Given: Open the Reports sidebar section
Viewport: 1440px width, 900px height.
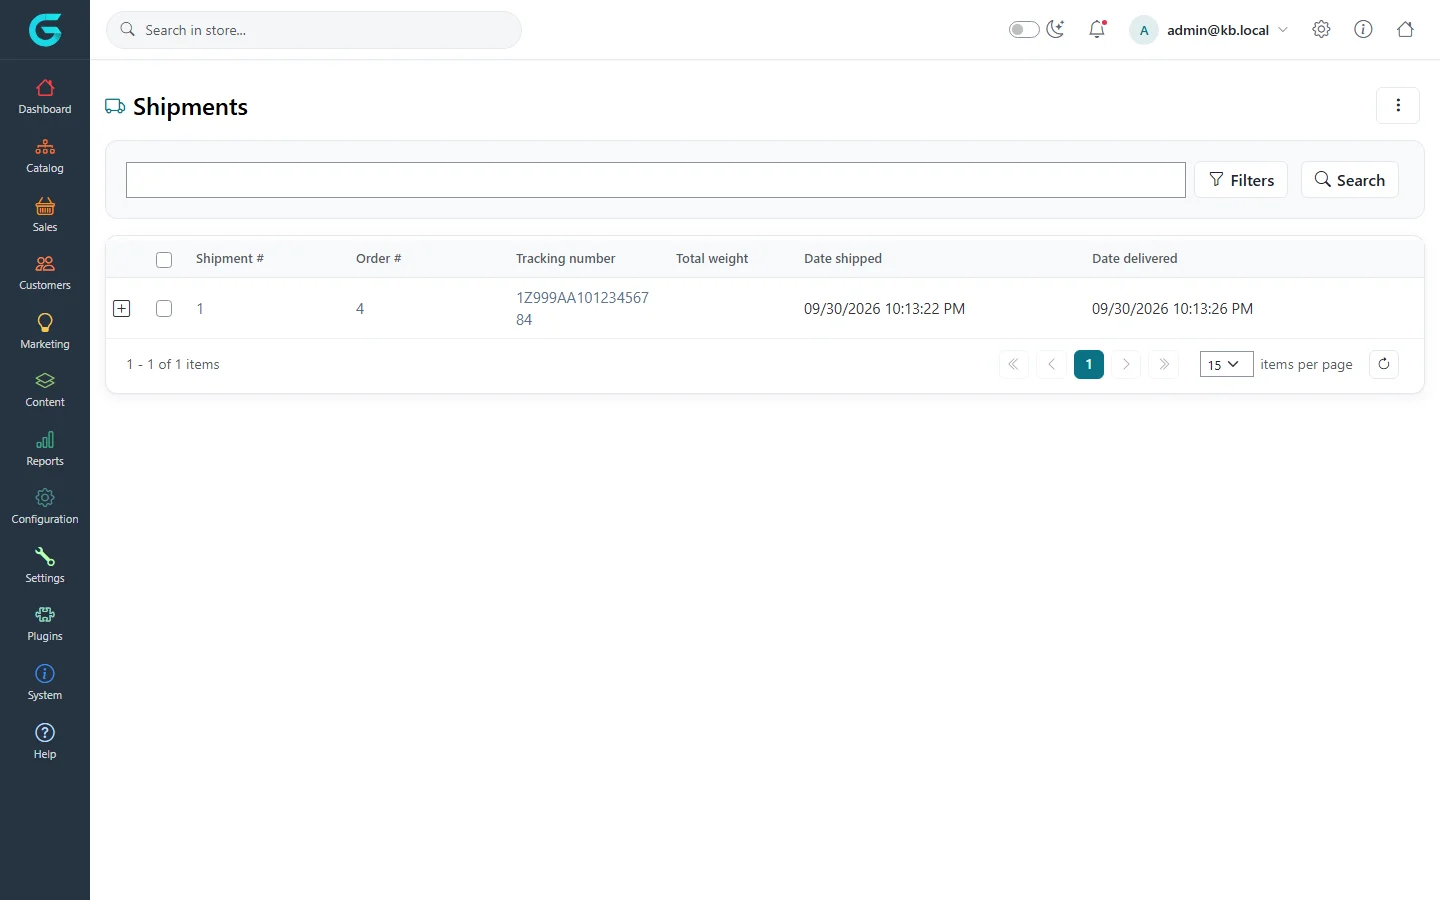Looking at the screenshot, I should [x=45, y=449].
